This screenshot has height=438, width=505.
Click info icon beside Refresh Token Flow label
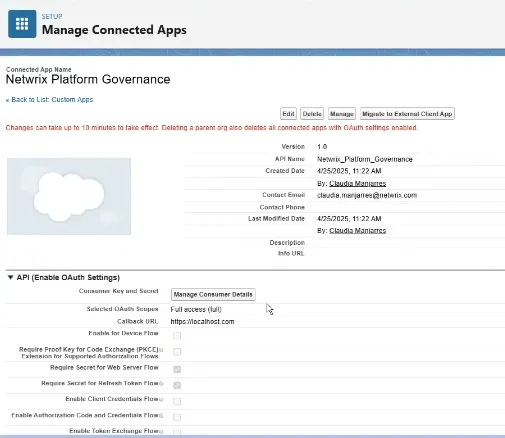tap(161, 384)
